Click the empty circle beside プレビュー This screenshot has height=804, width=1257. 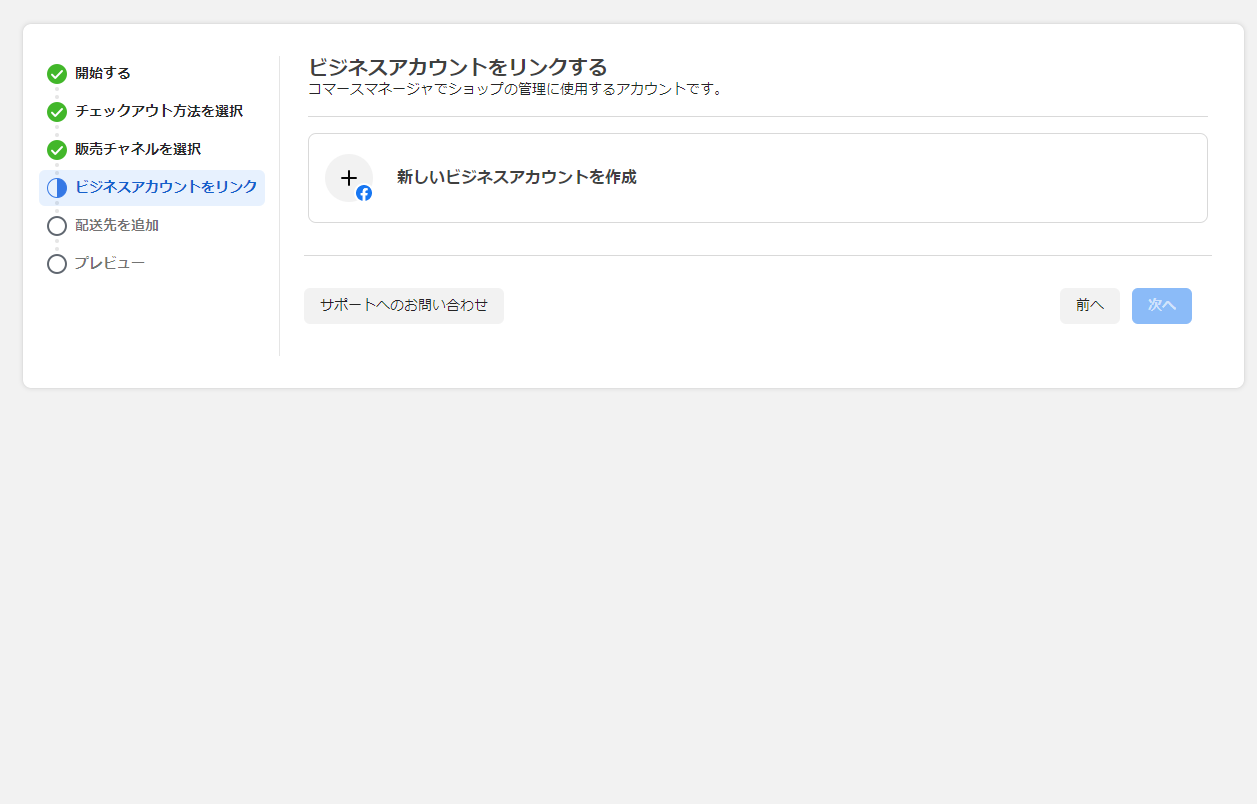57,264
